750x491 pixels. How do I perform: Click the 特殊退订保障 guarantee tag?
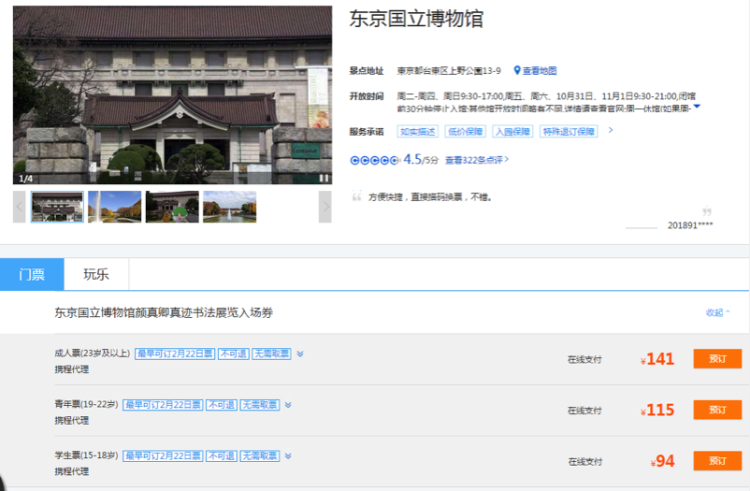(569, 131)
